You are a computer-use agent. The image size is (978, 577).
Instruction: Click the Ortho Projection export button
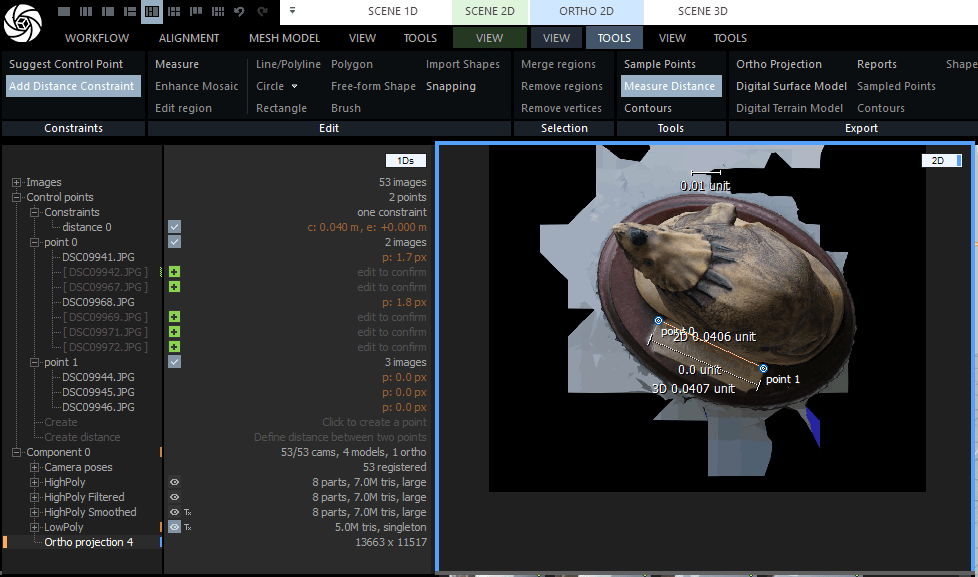tap(778, 64)
